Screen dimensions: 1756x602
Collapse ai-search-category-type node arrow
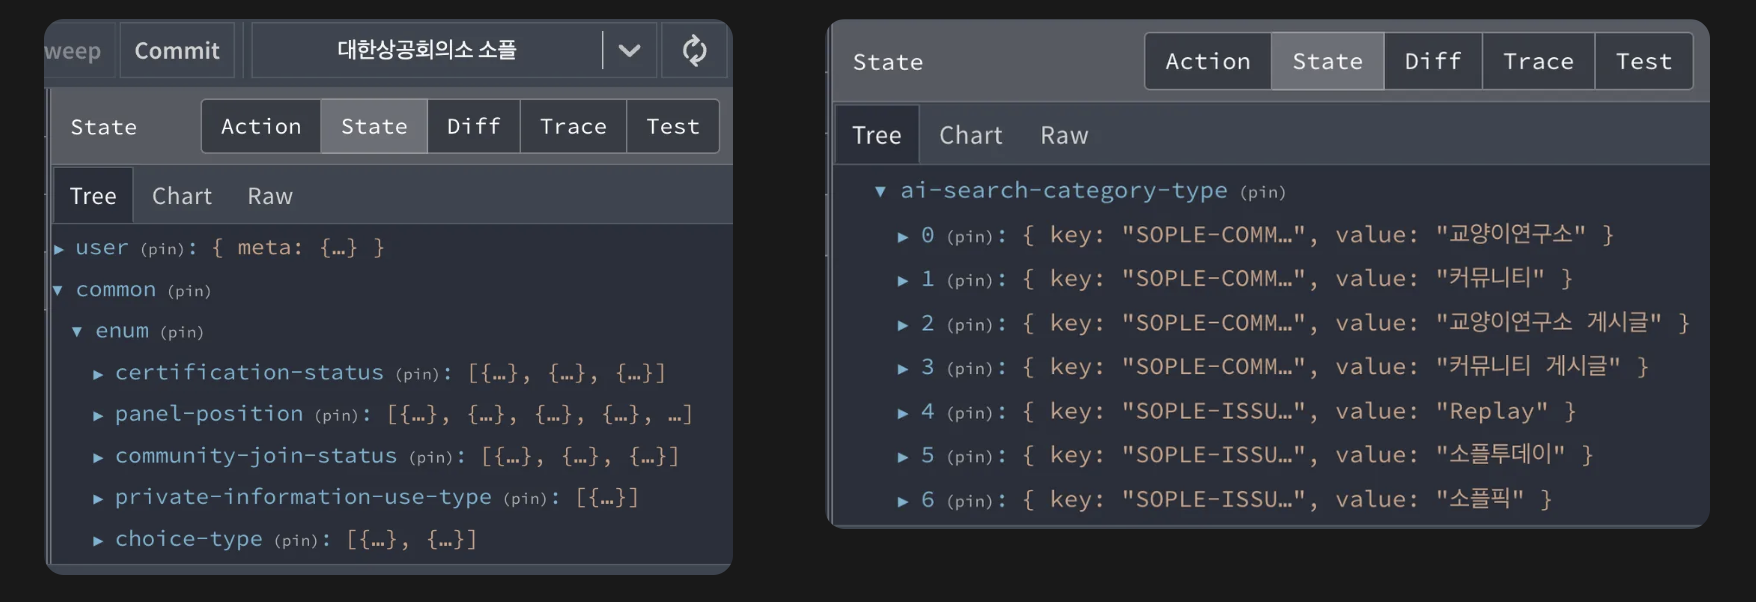pos(880,191)
